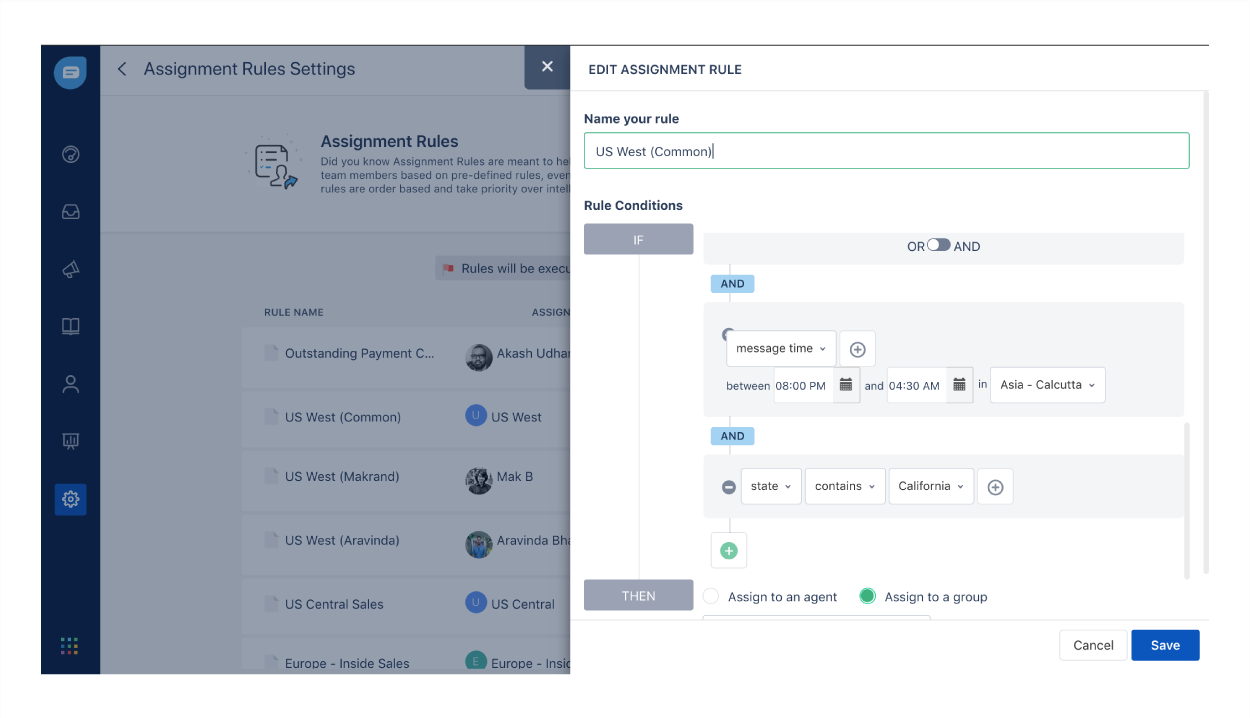Click the Cancel button
Screen dimensions: 1250x718
click(x=1093, y=645)
